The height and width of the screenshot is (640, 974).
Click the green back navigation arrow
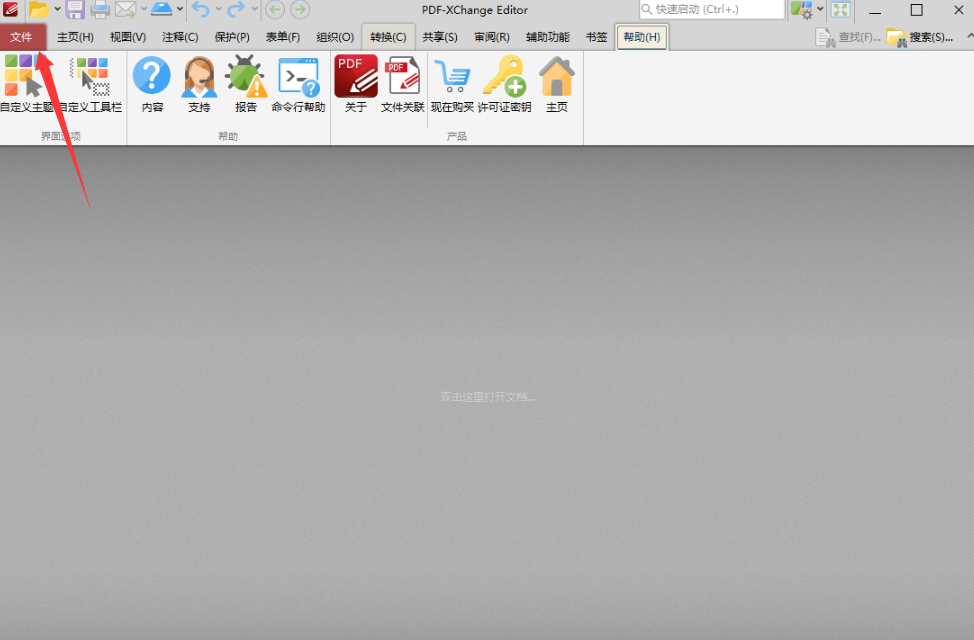275,9
